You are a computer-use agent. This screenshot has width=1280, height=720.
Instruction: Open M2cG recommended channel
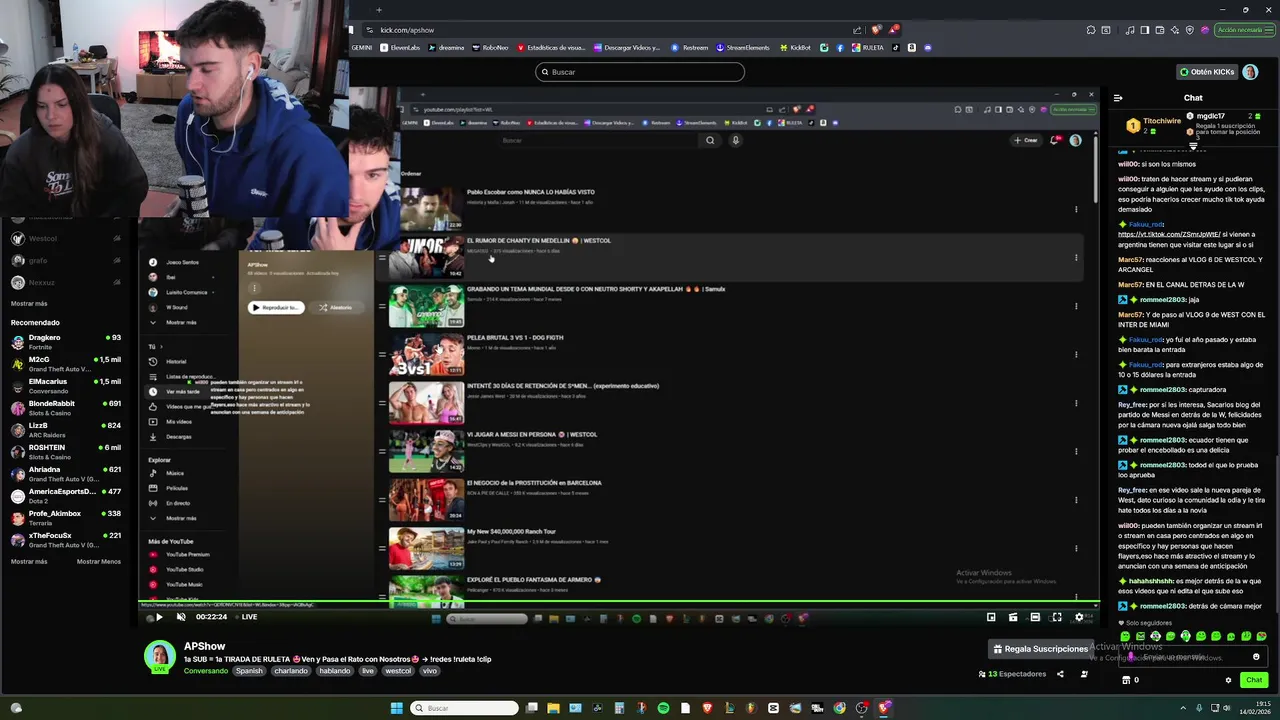[65, 363]
